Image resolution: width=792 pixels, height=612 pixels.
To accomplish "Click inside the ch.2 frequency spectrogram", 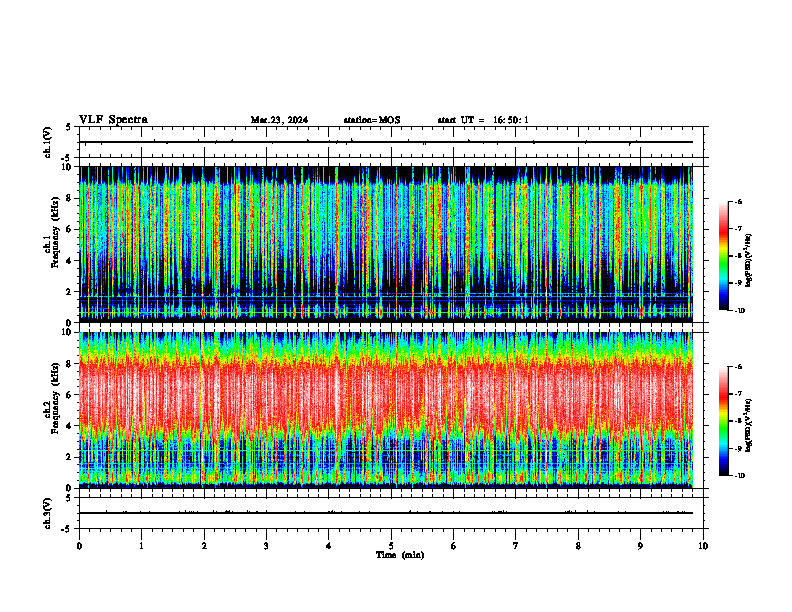I will (386, 410).
